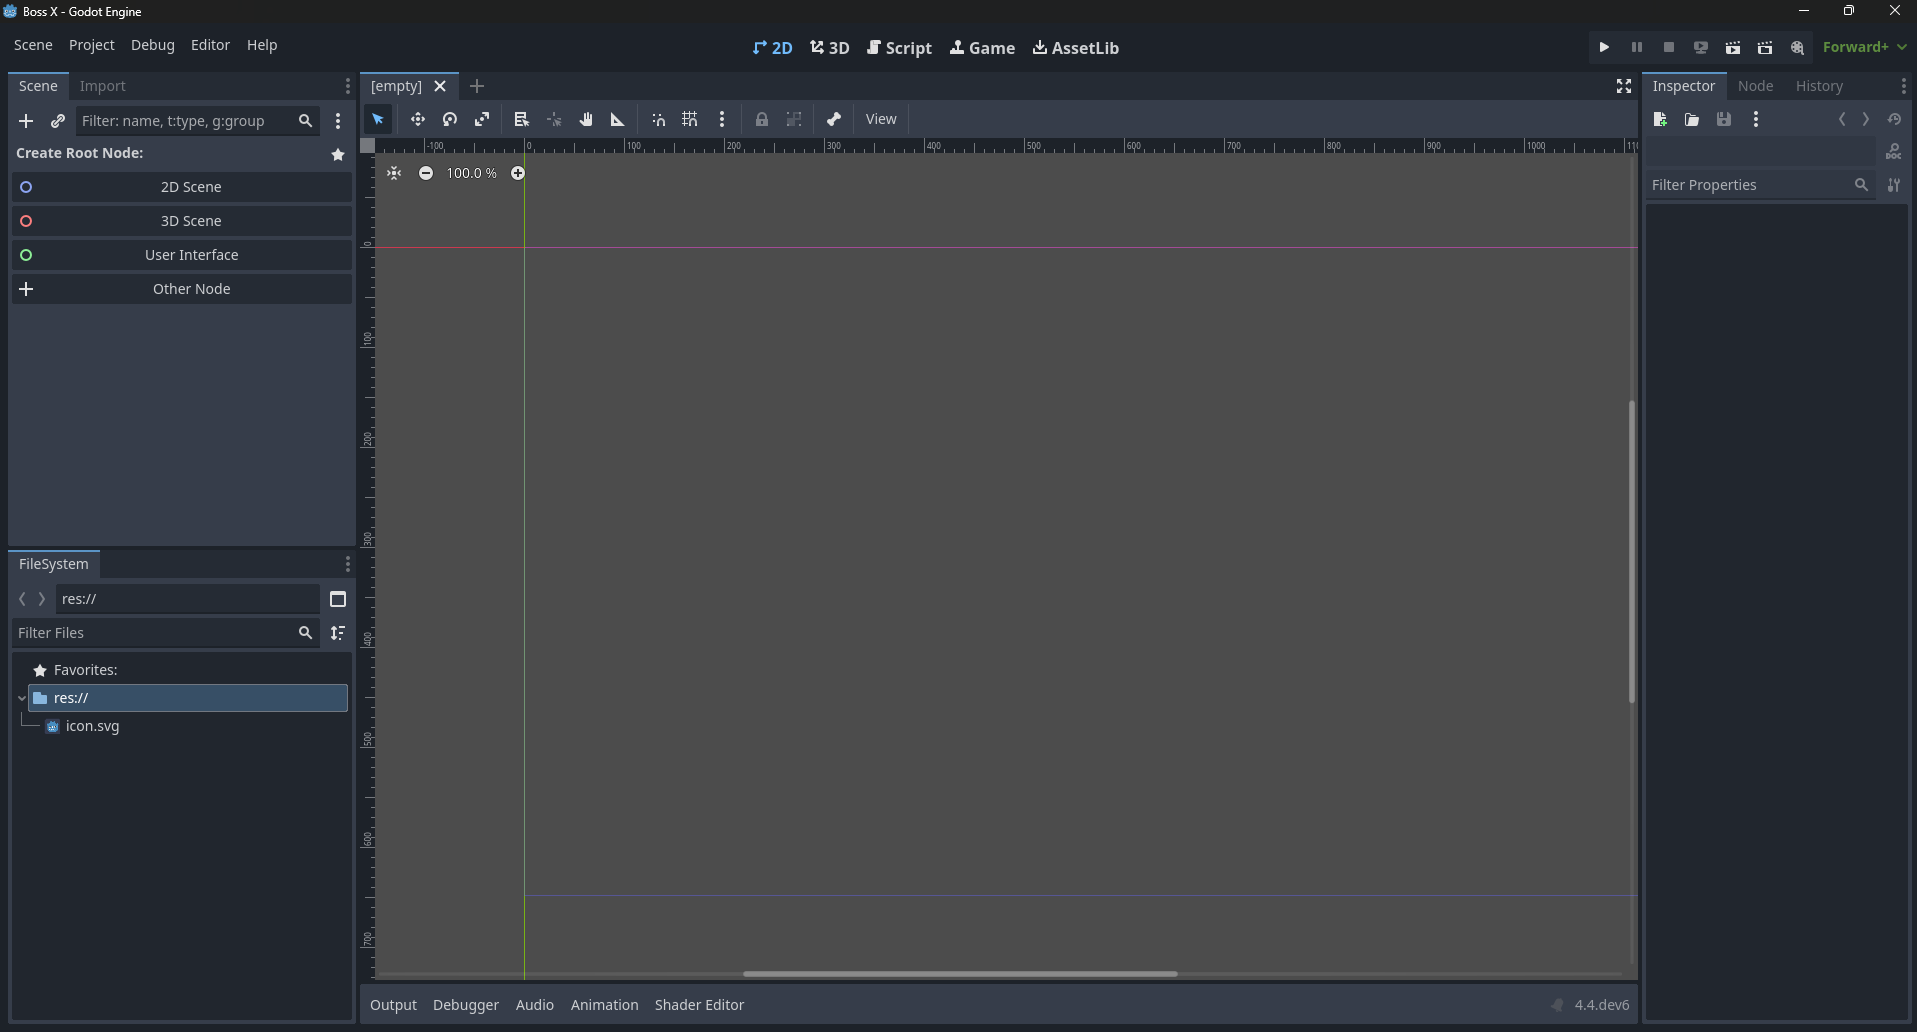Click the list selectable nodes tool

pyautogui.click(x=521, y=119)
